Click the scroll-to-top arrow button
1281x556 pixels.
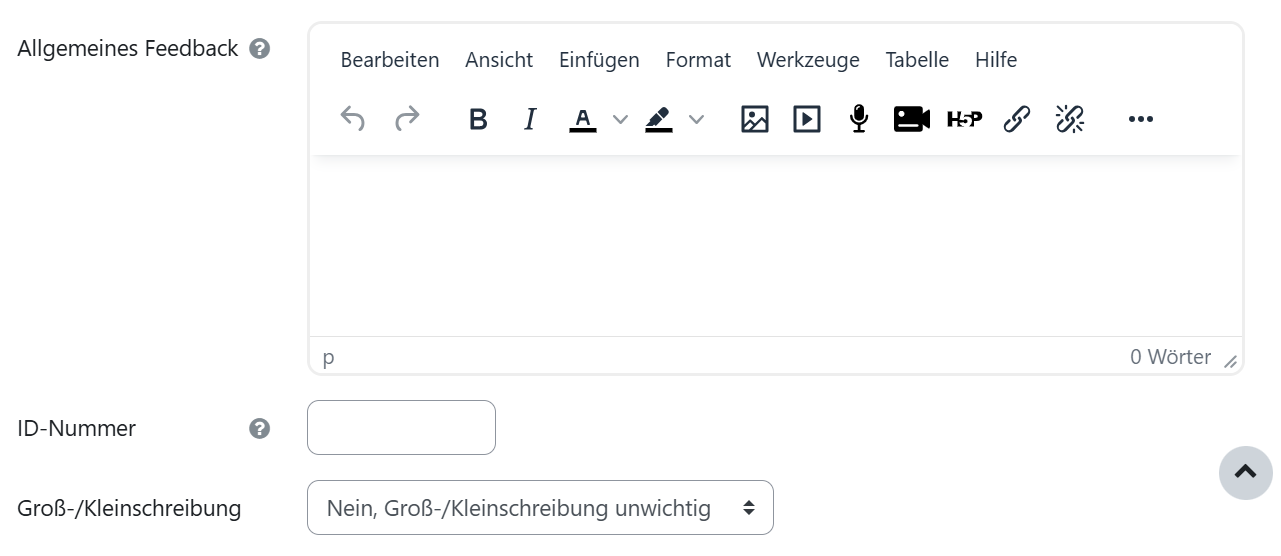click(1246, 472)
